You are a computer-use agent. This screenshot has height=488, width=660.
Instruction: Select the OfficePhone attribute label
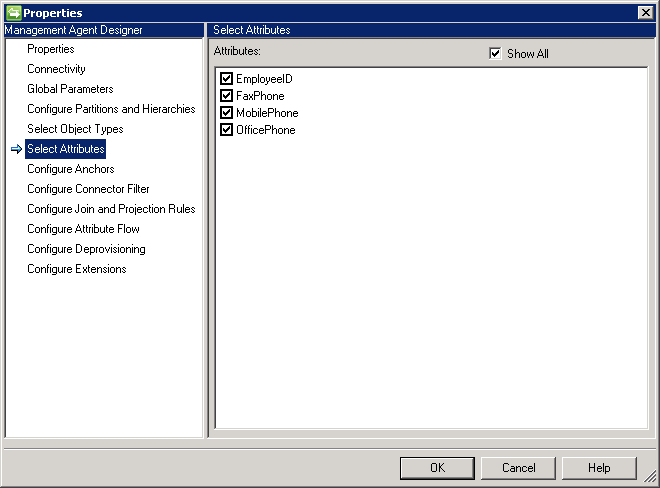[266, 130]
